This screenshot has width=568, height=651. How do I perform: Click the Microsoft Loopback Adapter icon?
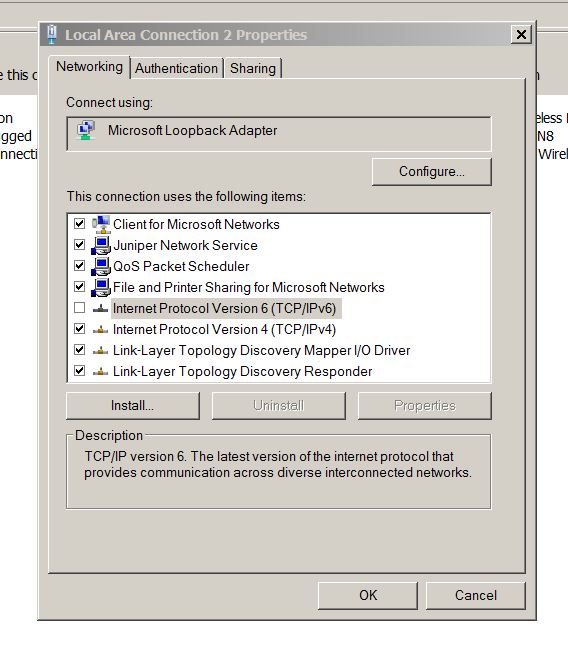tap(86, 131)
